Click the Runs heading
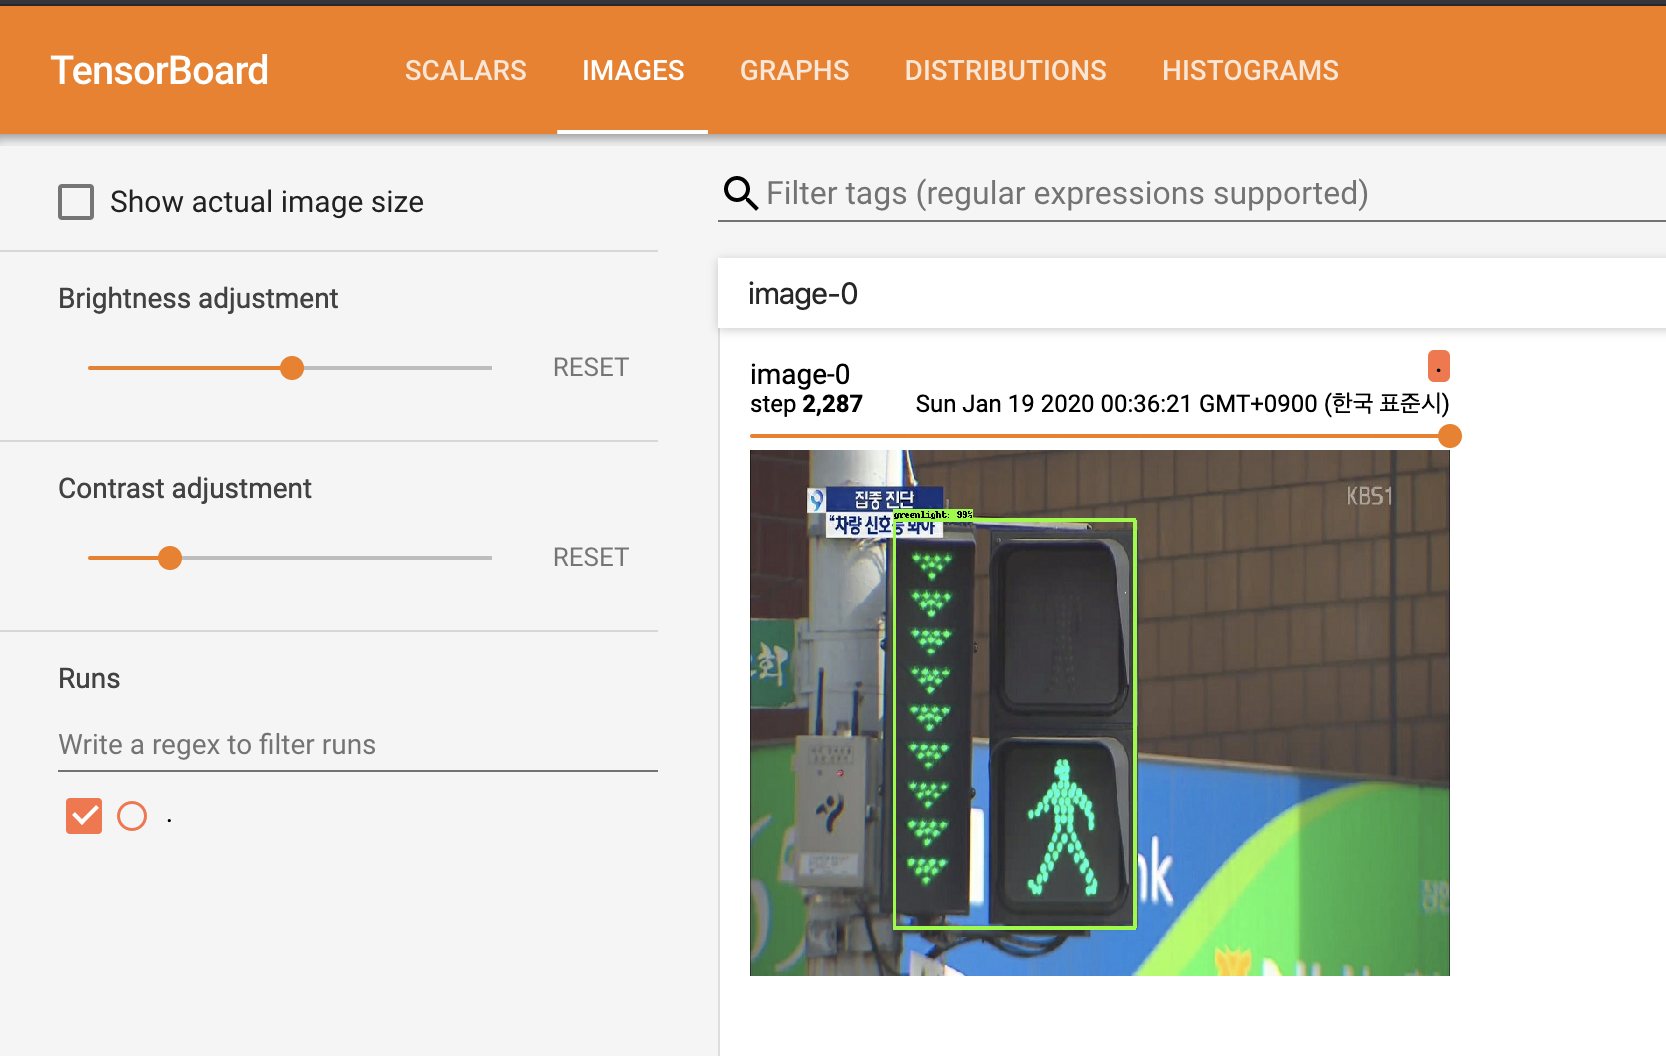Viewport: 1666px width, 1056px height. click(x=89, y=679)
